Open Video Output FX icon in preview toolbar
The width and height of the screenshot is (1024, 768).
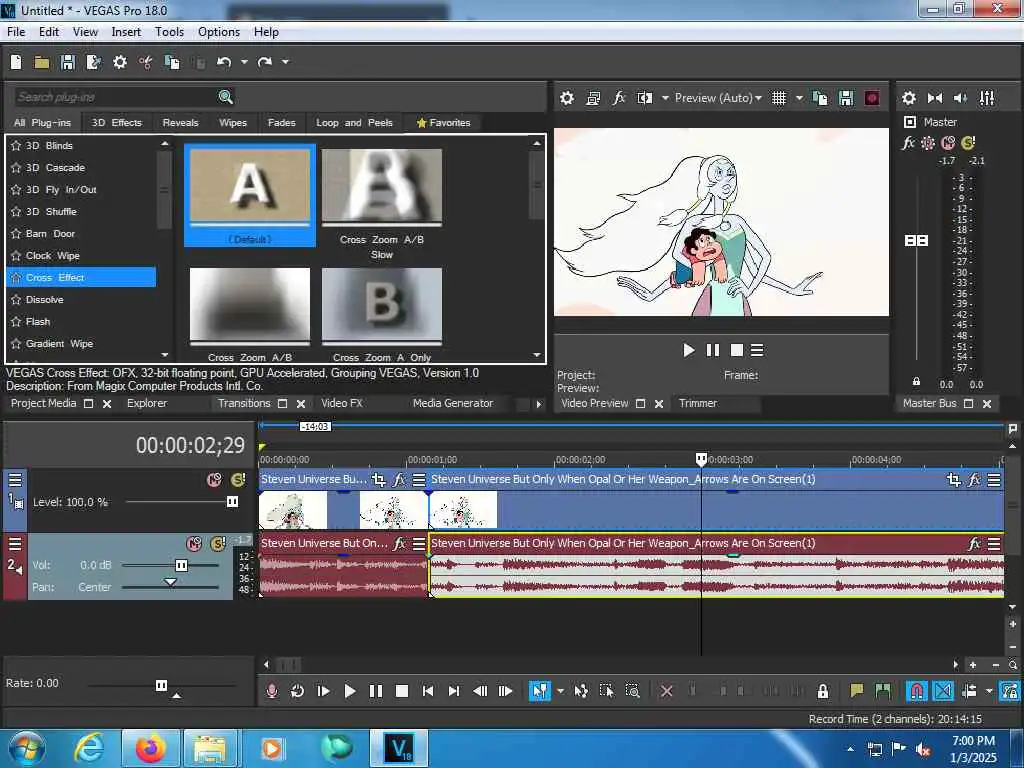point(618,98)
